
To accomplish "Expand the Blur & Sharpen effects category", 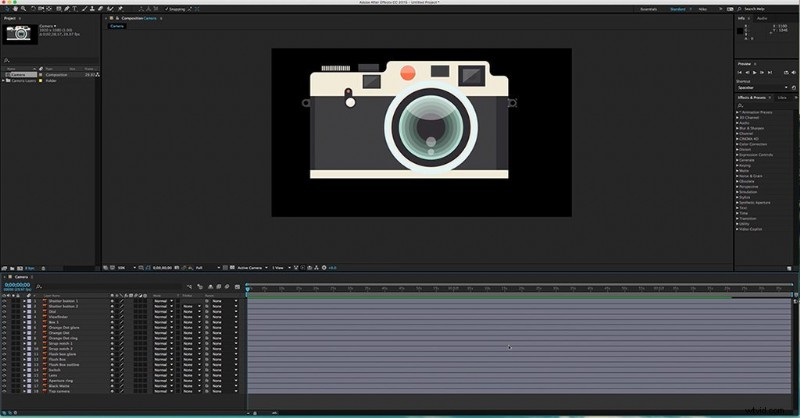I will (737, 128).
